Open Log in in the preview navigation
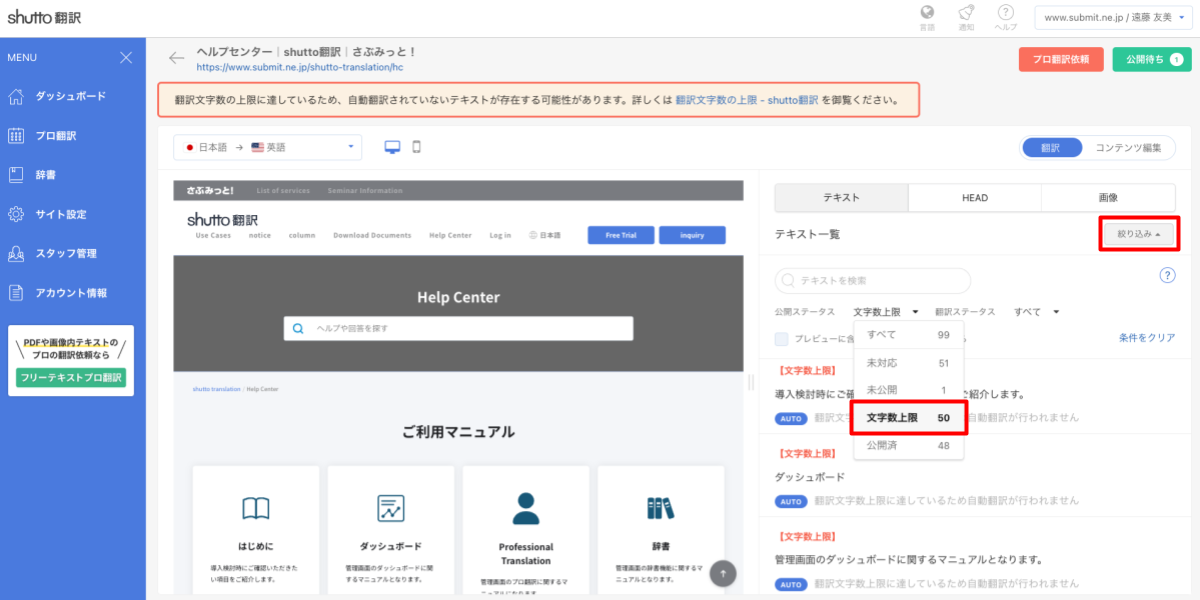Screen dimensions: 1200x600 click(500, 236)
